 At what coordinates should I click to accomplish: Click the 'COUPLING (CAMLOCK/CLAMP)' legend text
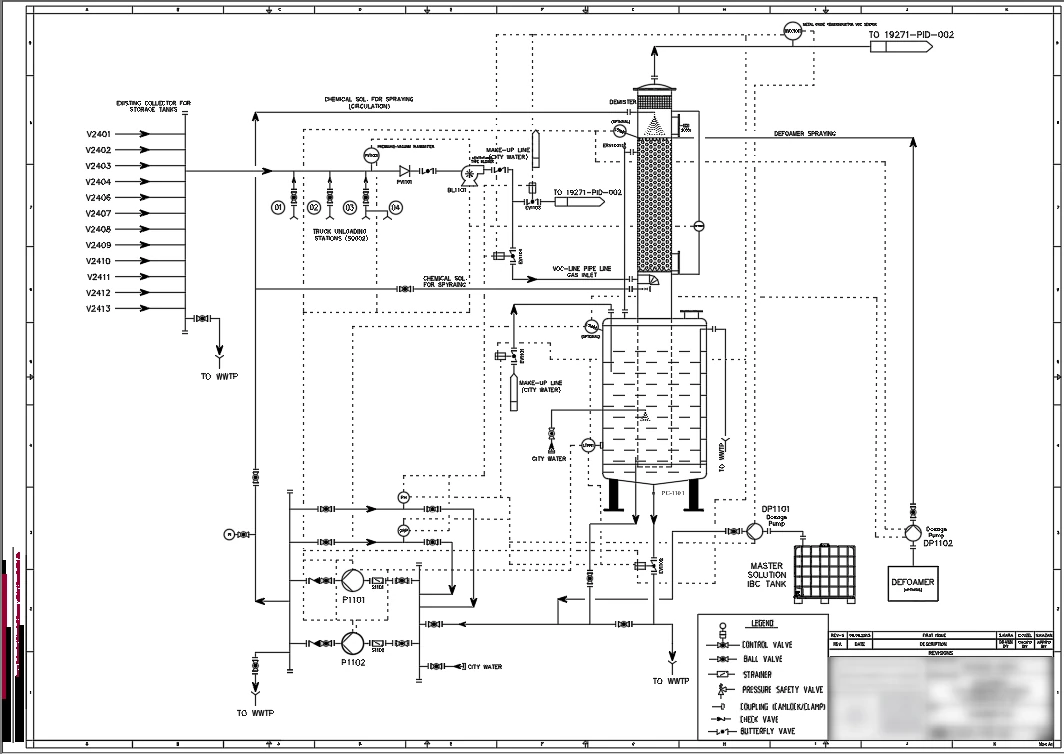coord(783,706)
